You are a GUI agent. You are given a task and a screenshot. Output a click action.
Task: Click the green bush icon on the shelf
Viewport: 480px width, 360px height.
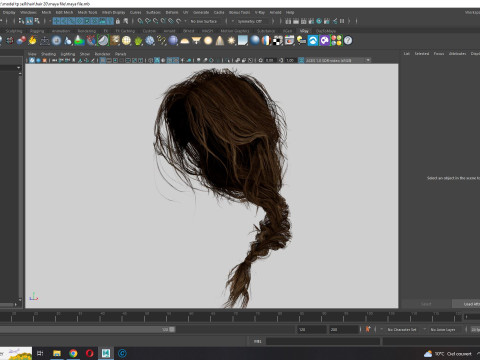[138, 41]
